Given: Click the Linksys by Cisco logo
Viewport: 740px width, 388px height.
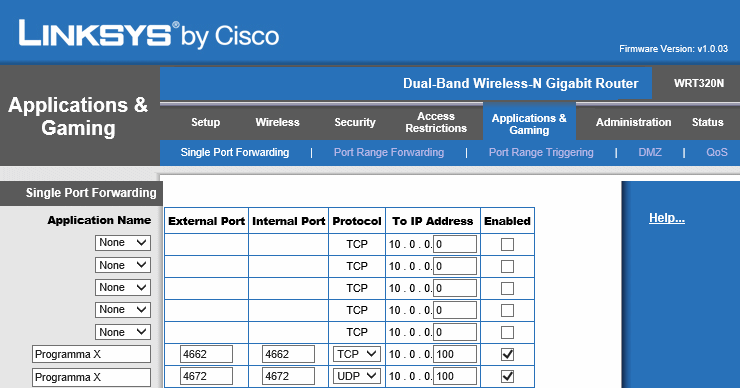Looking at the screenshot, I should coord(149,34).
